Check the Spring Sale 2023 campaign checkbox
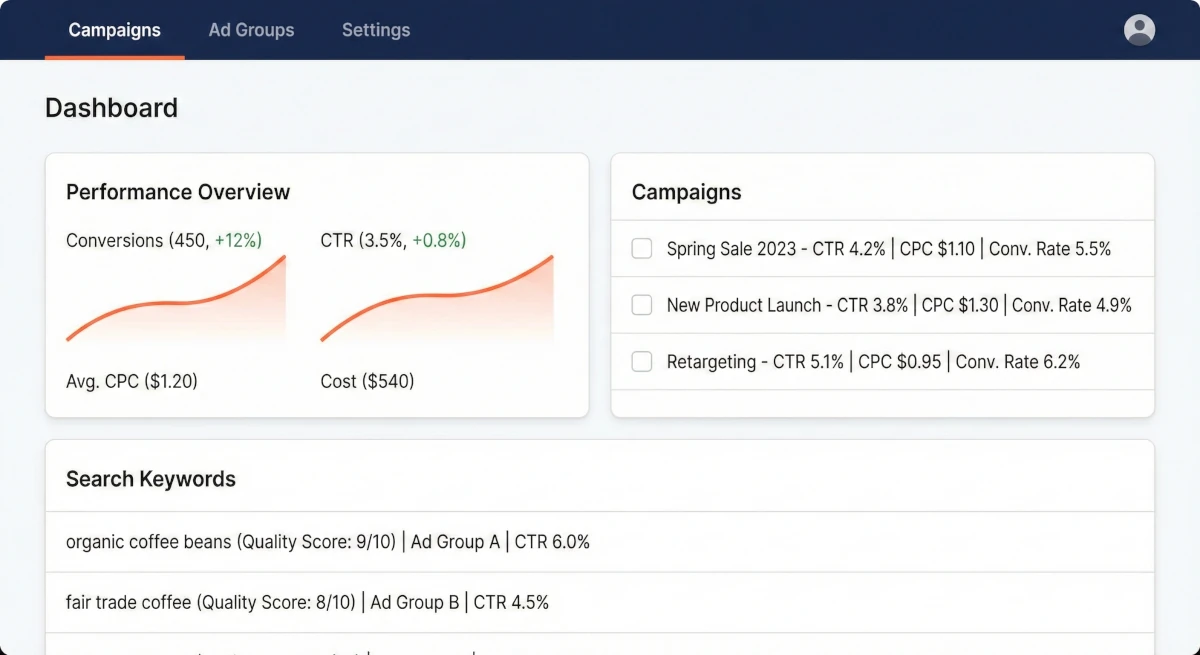 tap(641, 248)
